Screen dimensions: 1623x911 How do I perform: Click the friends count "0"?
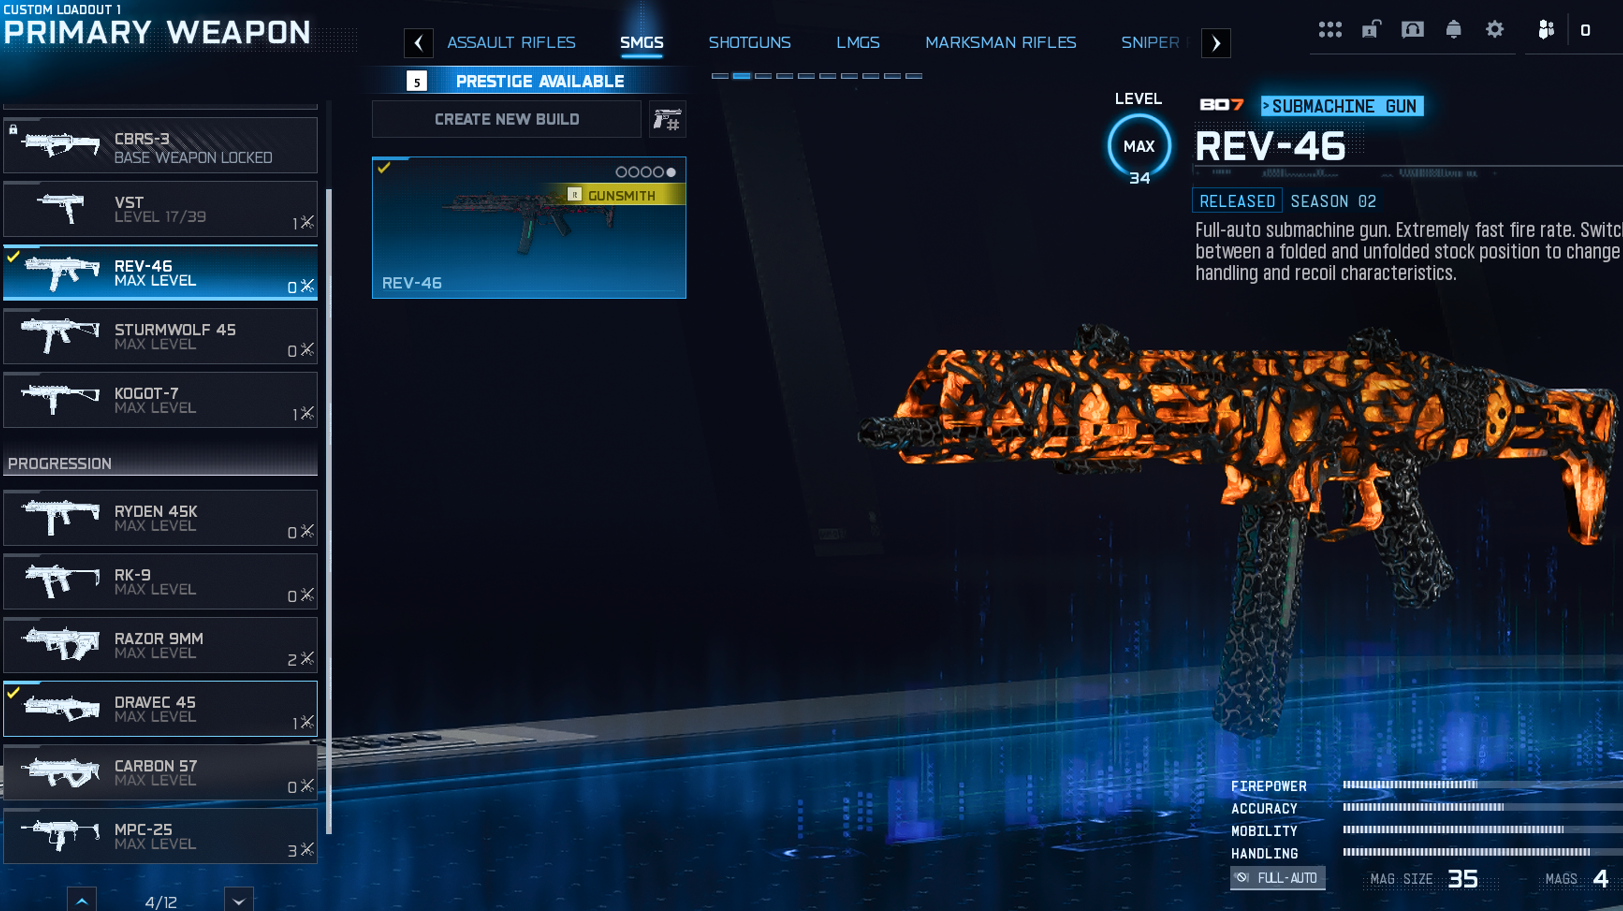click(x=1585, y=31)
